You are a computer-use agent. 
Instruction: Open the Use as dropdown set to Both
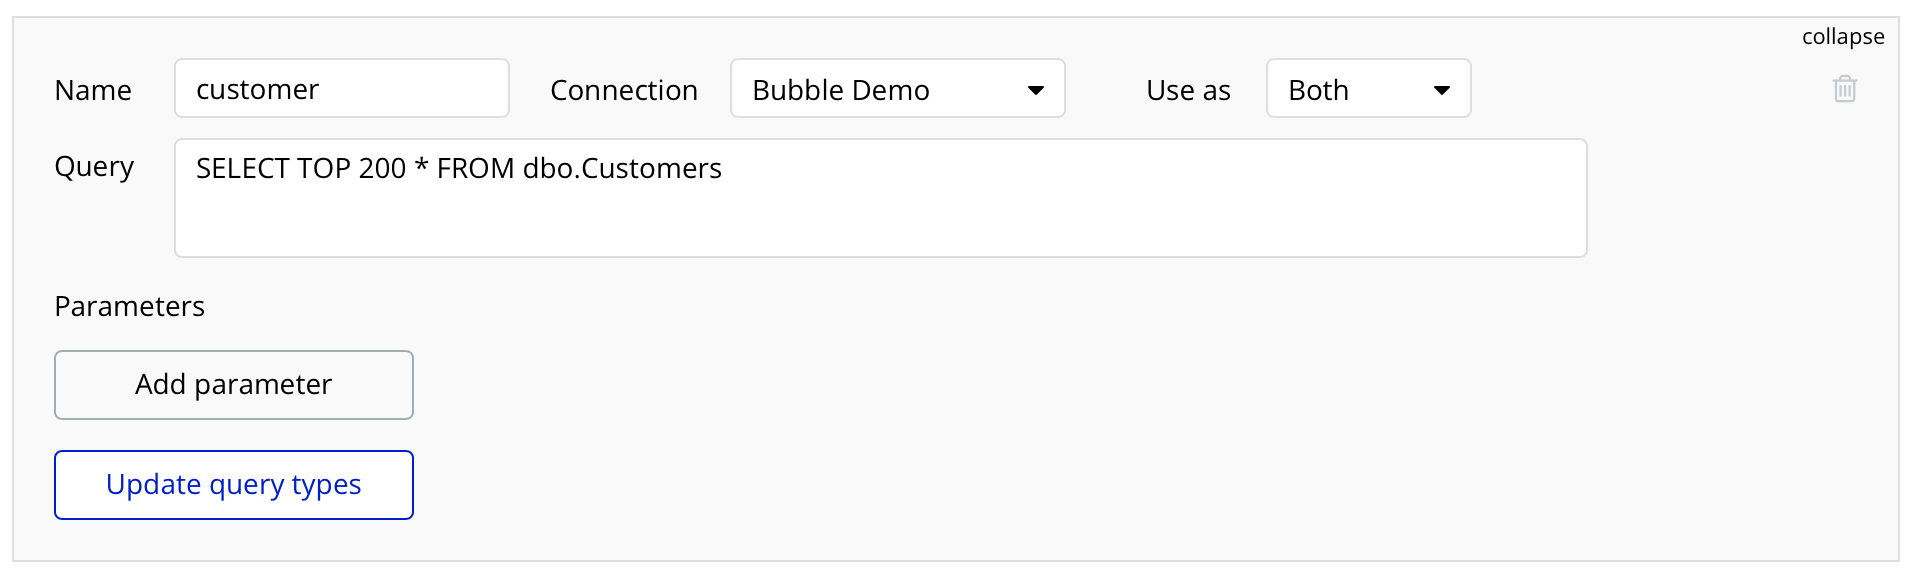click(1367, 89)
